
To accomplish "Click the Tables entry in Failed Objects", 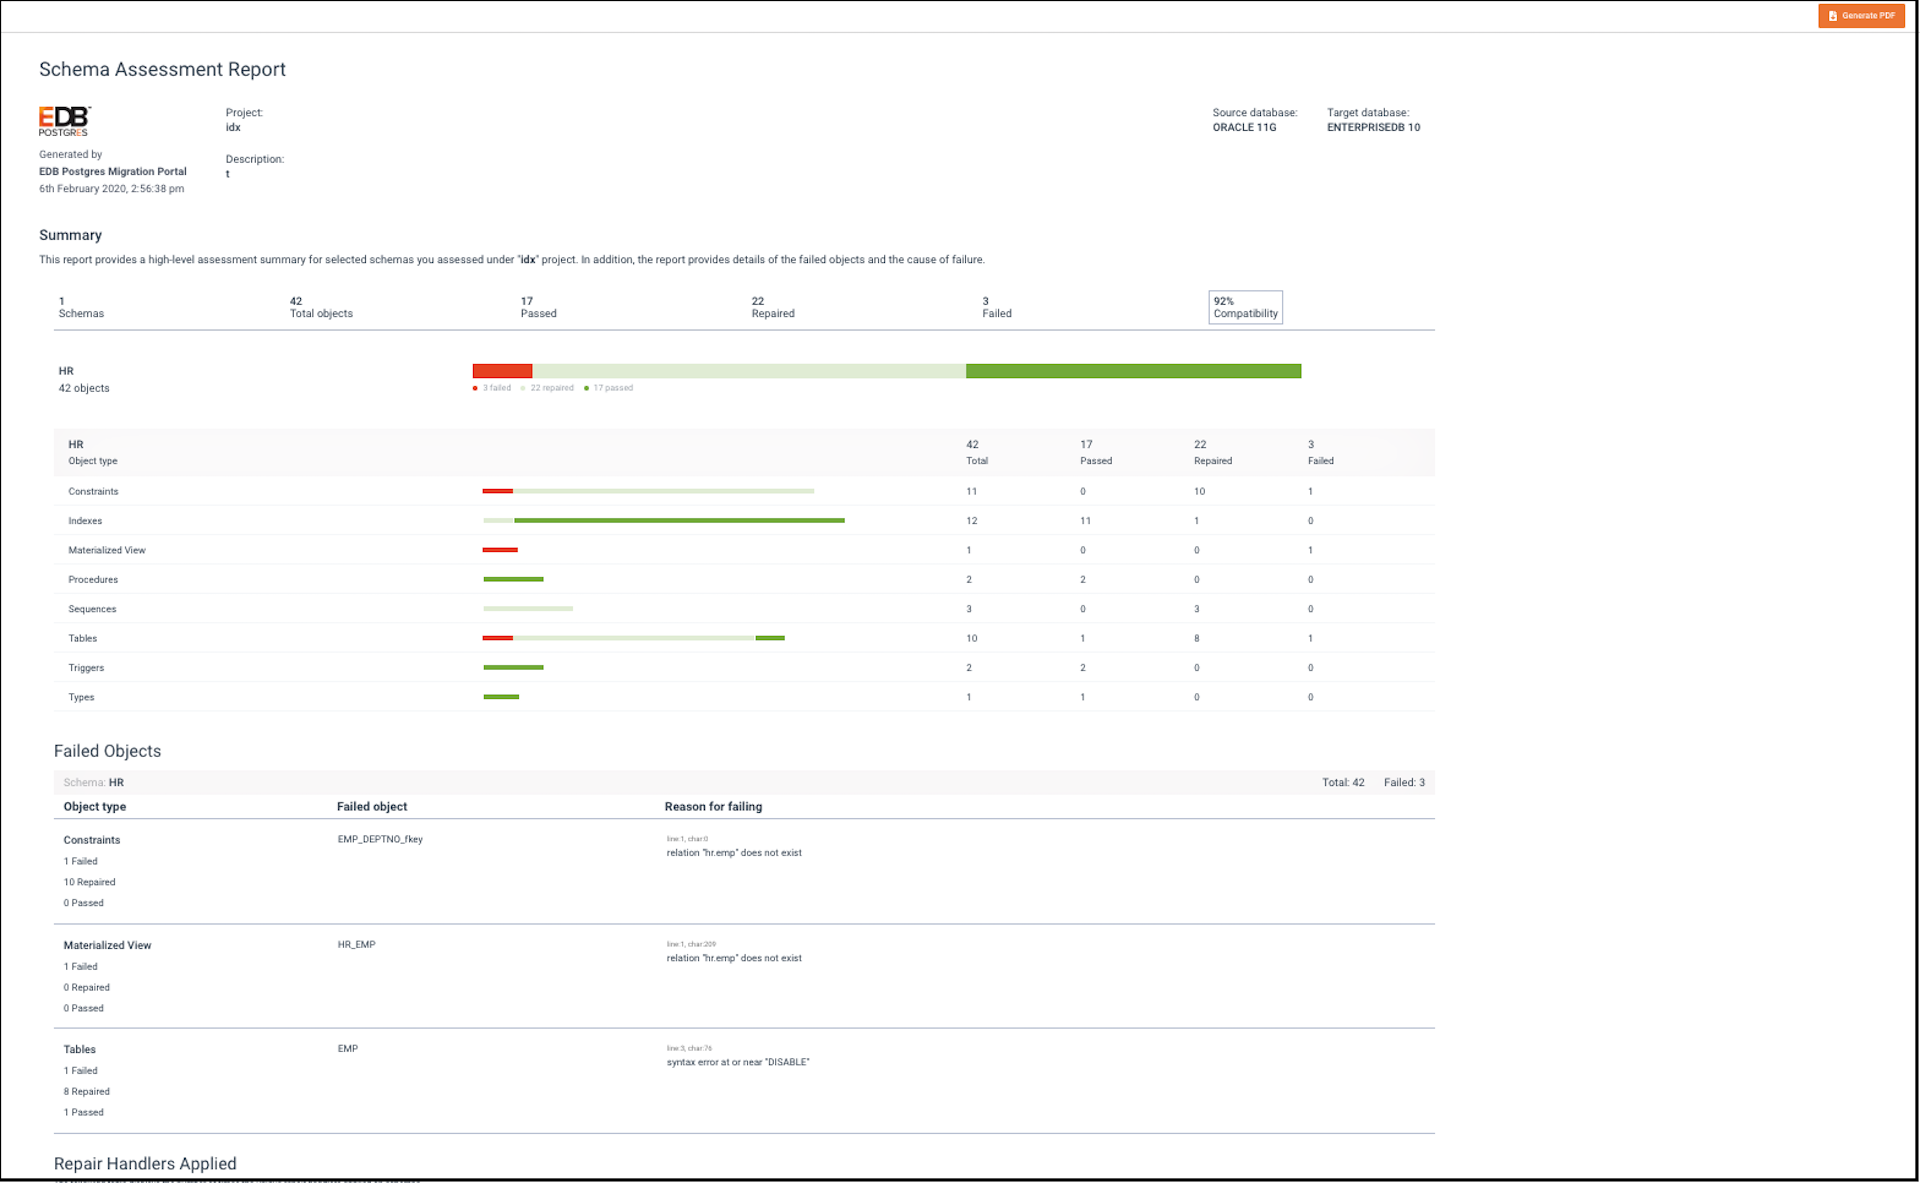I will (x=79, y=1050).
